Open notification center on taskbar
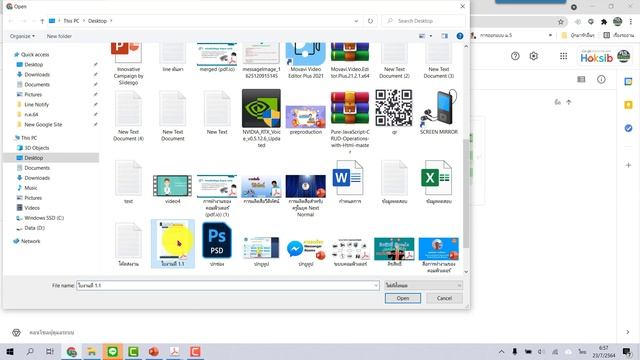 [627, 351]
